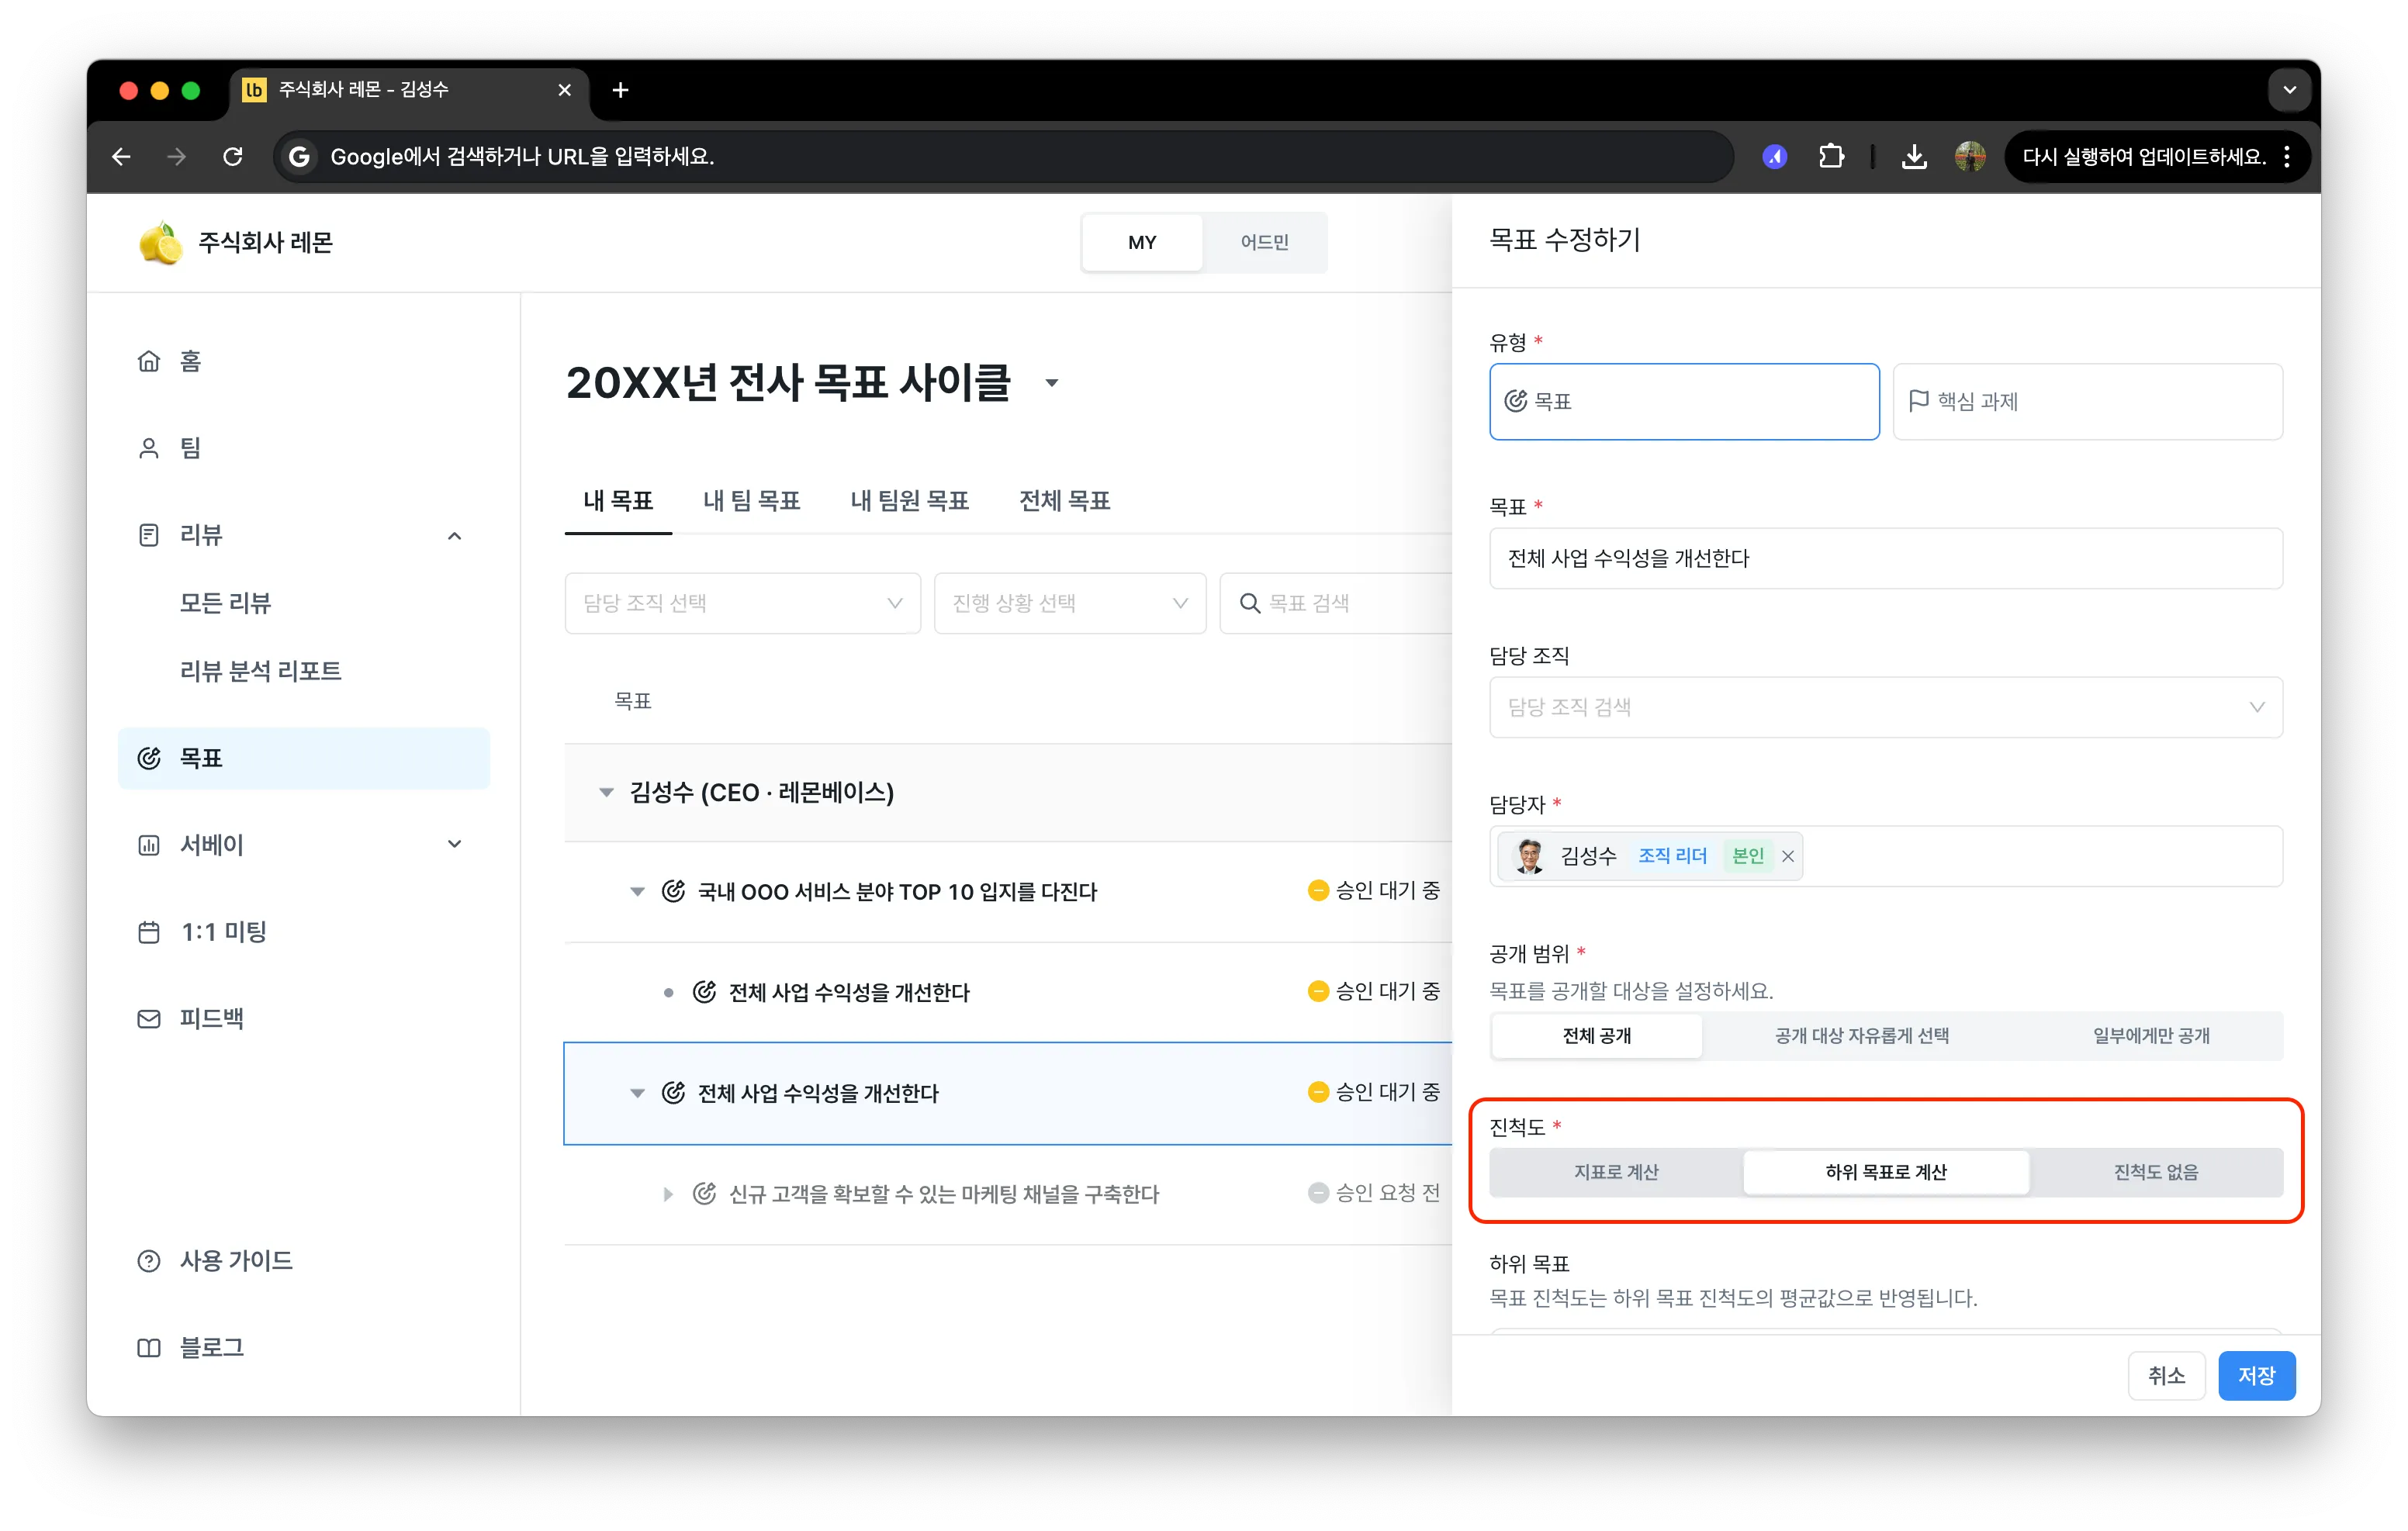
Task: Open a new browser tab
Action: (x=620, y=90)
